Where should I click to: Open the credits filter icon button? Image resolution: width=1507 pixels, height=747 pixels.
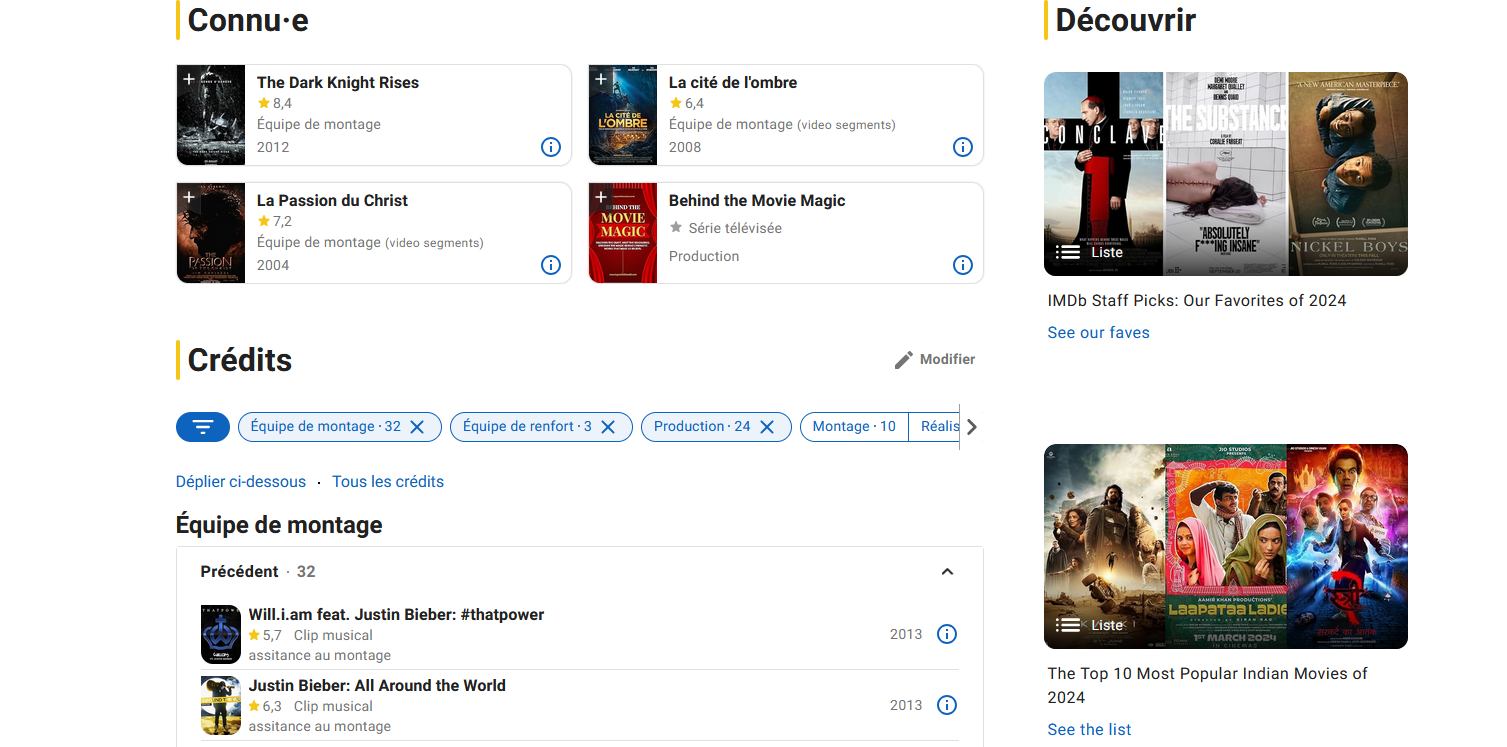pyautogui.click(x=203, y=427)
